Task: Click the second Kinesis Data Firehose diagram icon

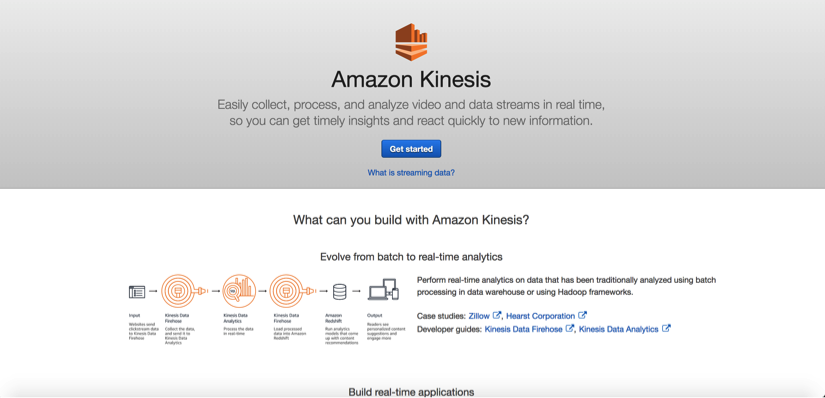Action: point(293,291)
